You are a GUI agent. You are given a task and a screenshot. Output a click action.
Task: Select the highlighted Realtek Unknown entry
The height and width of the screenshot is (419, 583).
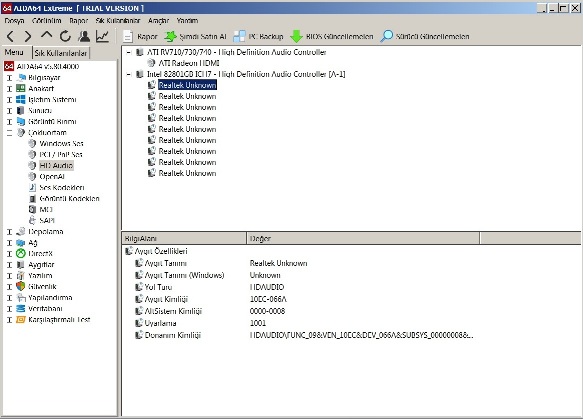[187, 85]
